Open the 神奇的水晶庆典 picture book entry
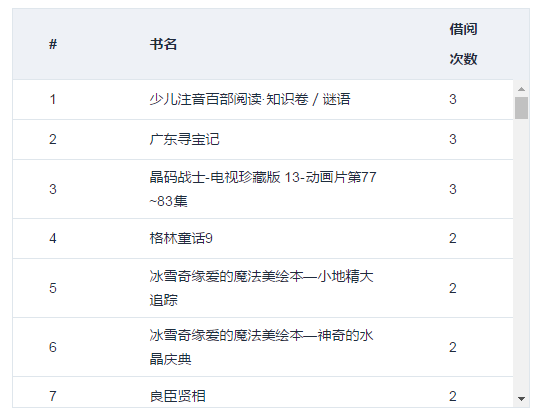This screenshot has height=418, width=540. click(261, 347)
